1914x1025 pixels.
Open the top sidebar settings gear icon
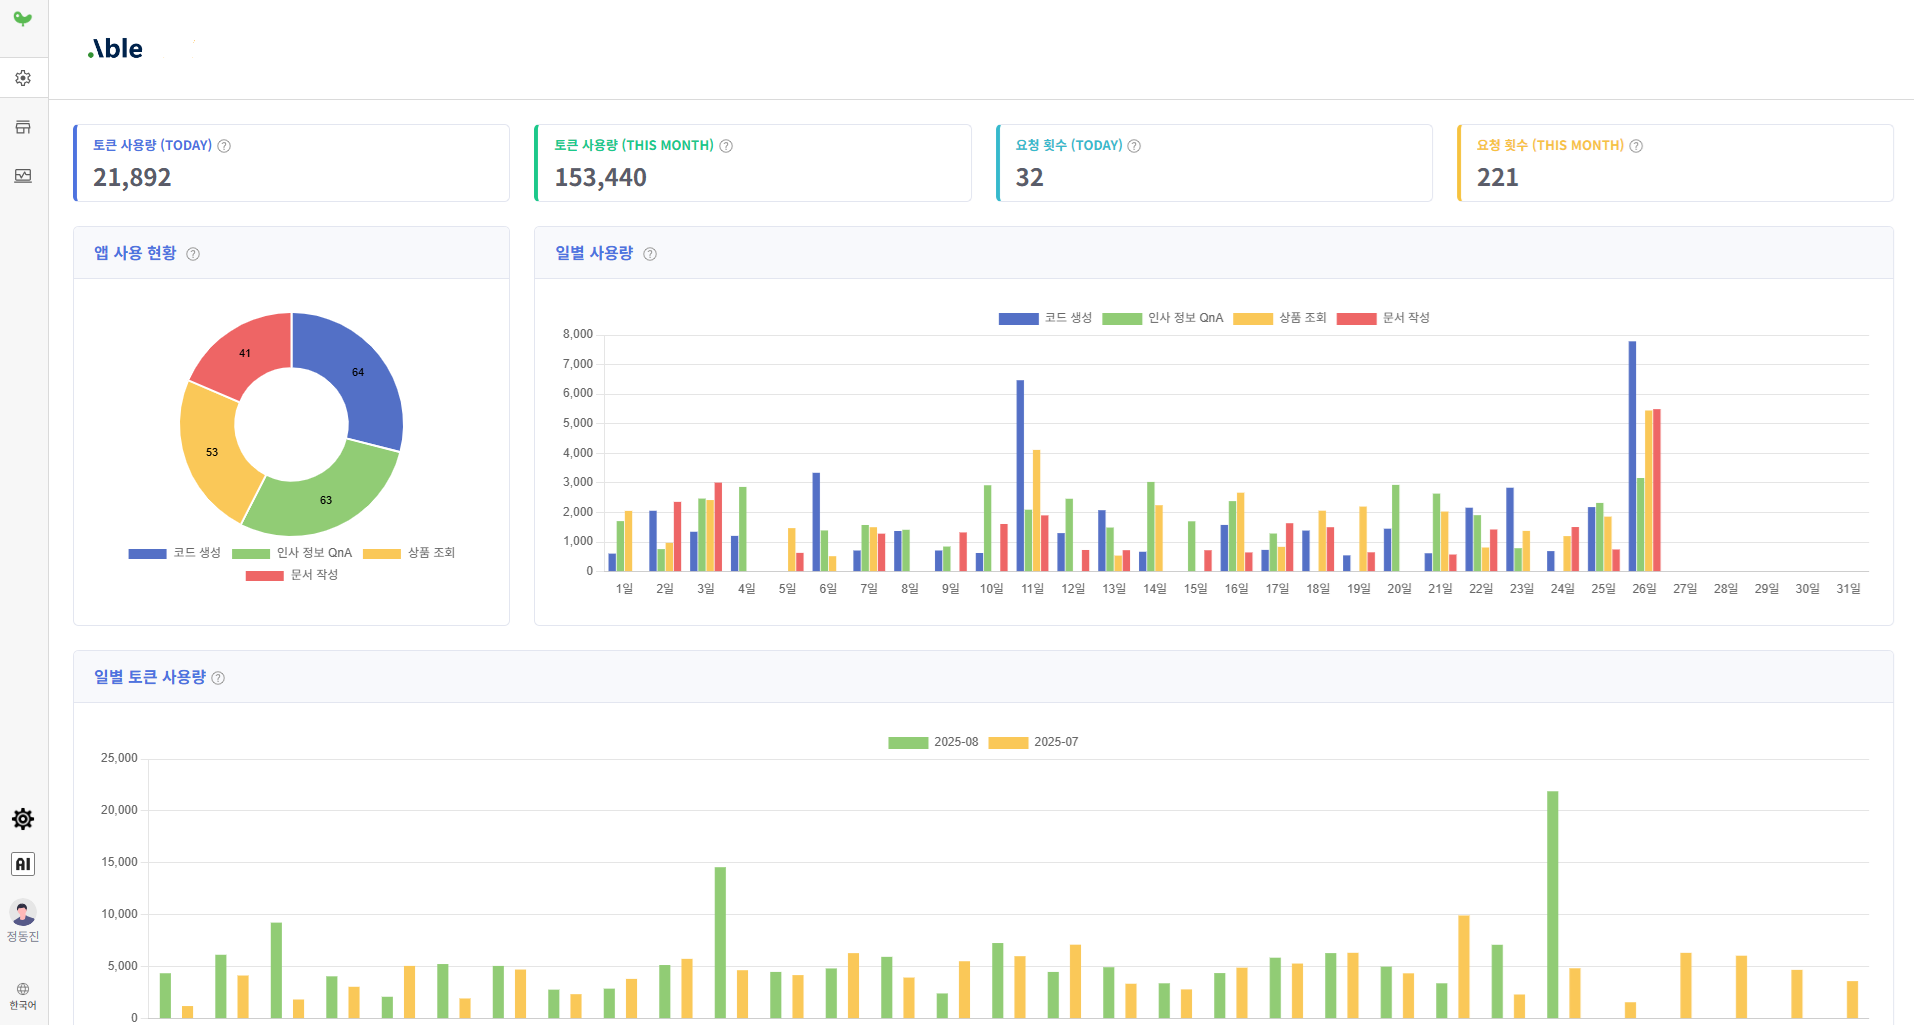pyautogui.click(x=23, y=78)
